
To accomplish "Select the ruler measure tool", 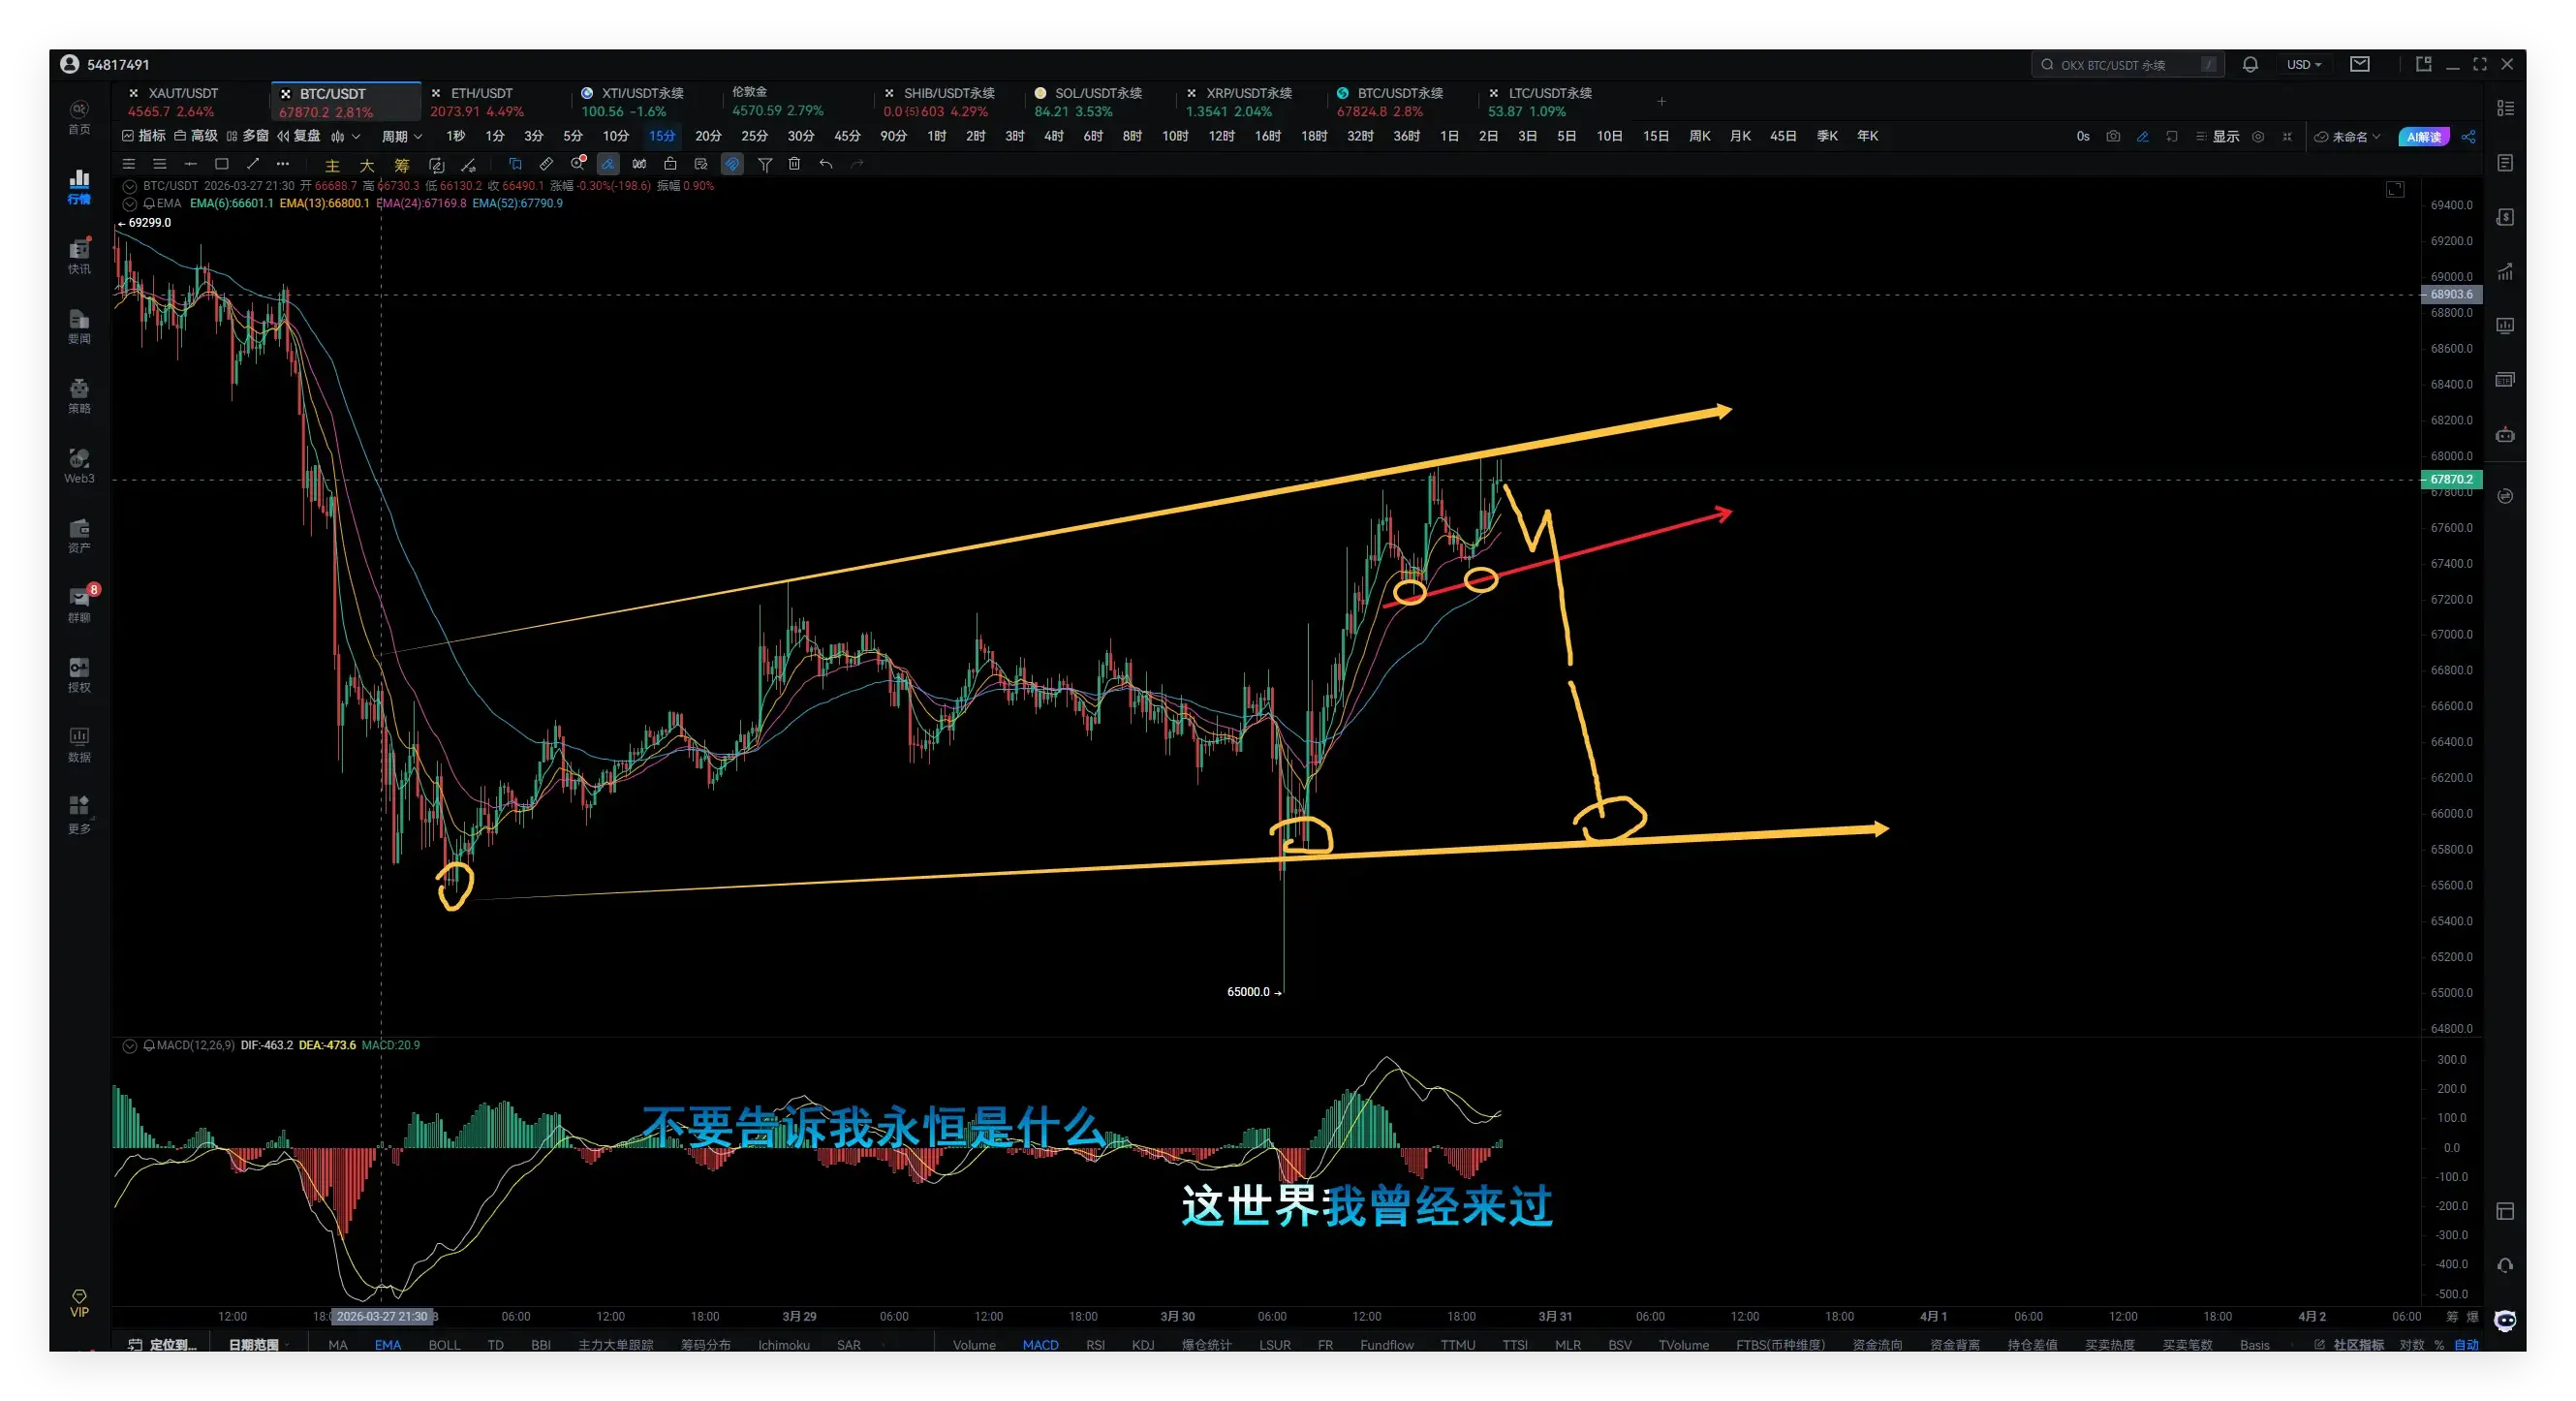I will (546, 164).
